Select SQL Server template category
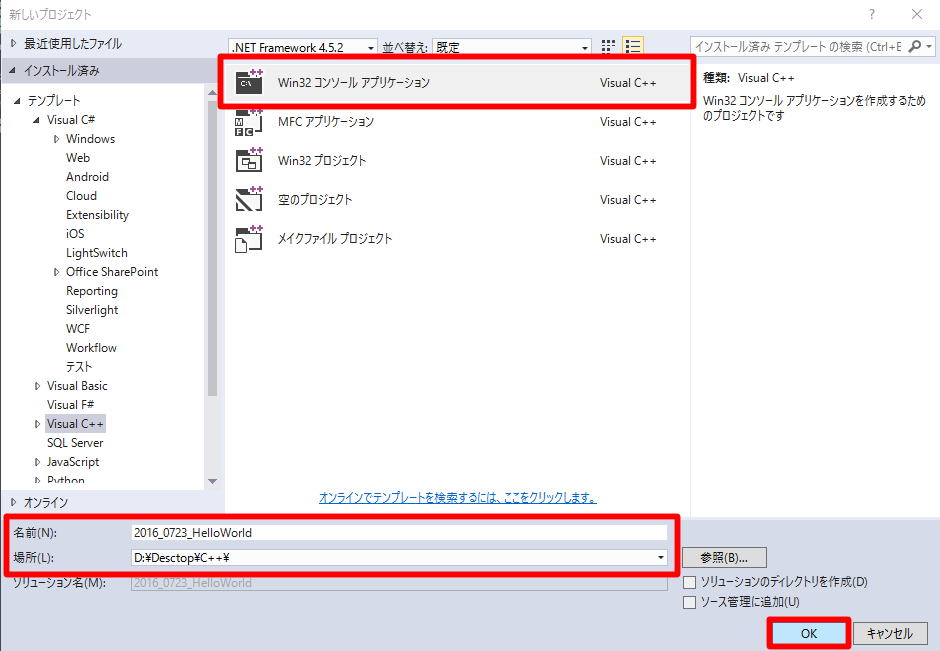Viewport: 940px width, 651px height. pyautogui.click(x=75, y=443)
